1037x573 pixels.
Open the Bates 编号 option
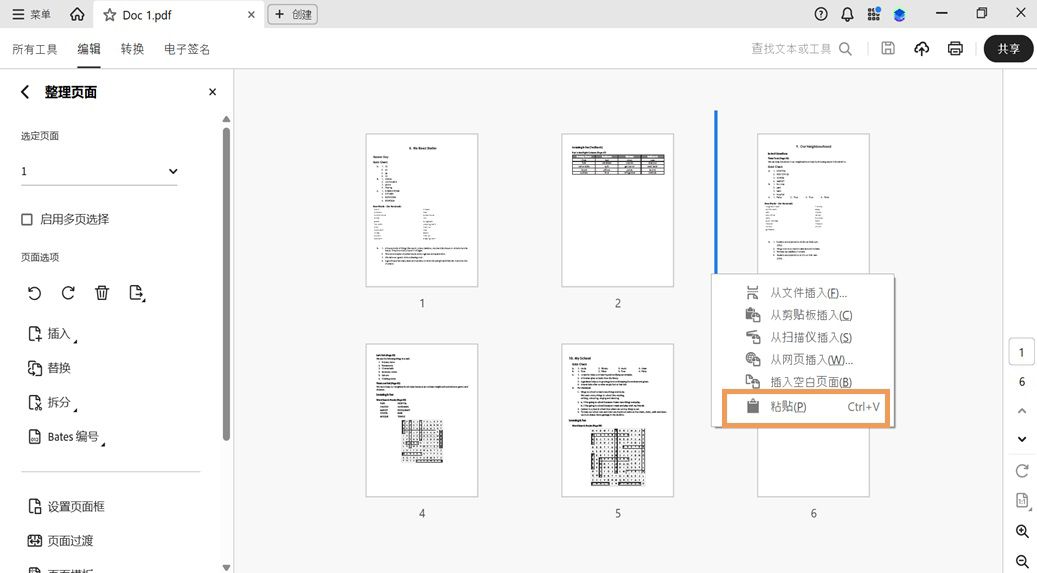click(65, 437)
